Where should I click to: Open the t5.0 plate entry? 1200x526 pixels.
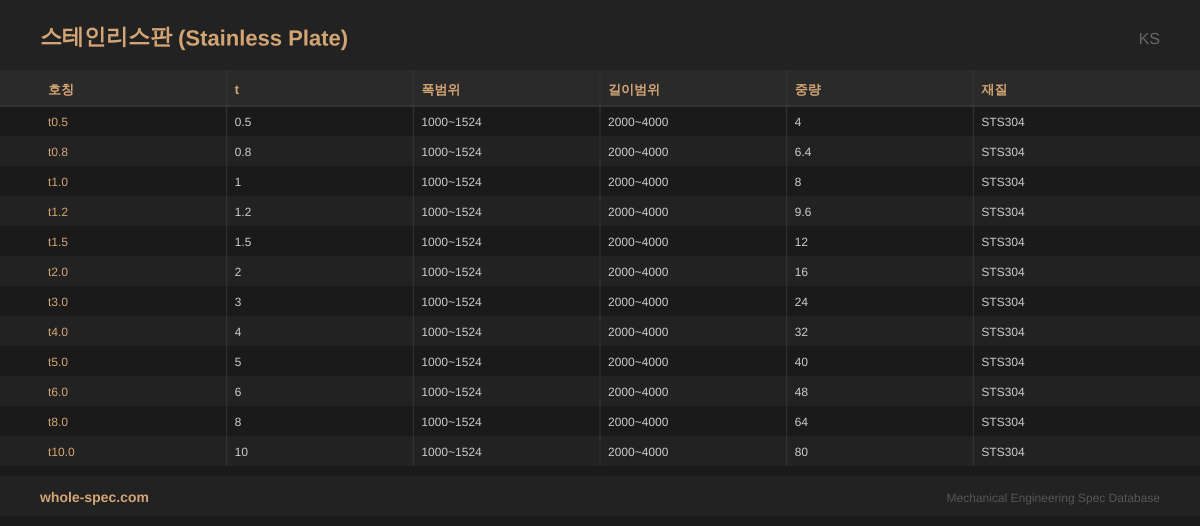(x=58, y=362)
